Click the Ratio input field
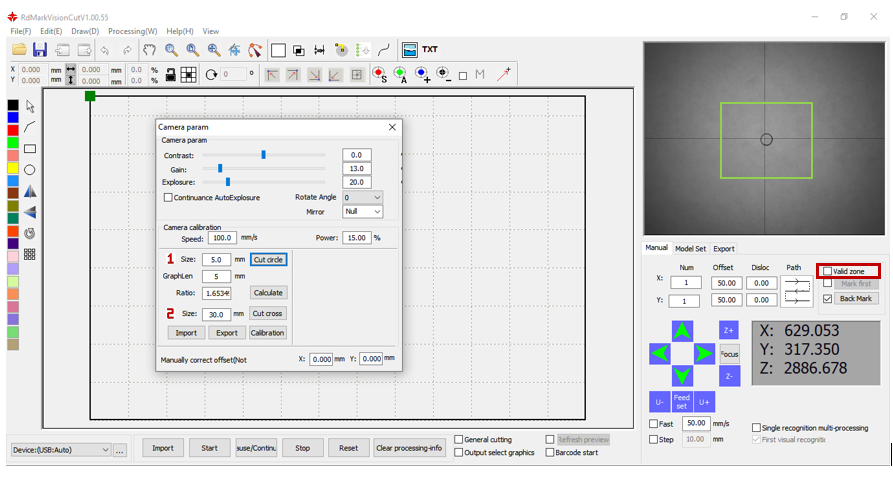The height and width of the screenshot is (478, 893). 216,293
